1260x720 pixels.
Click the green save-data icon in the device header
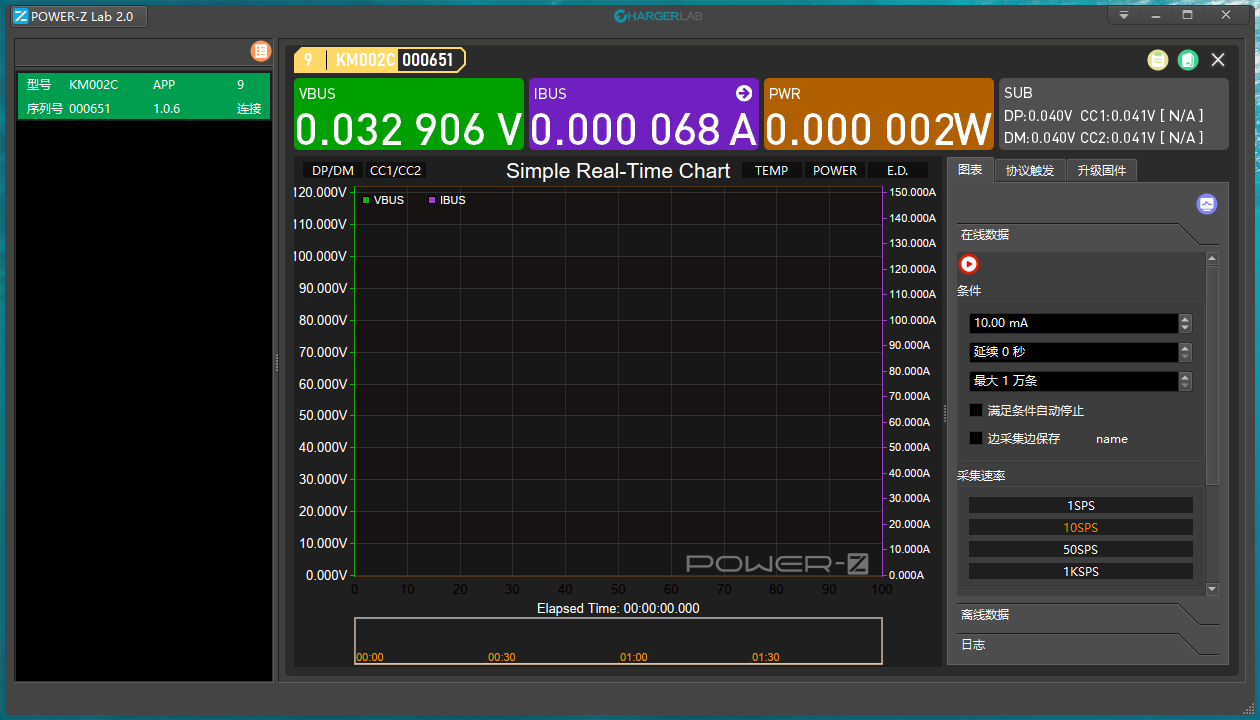pyautogui.click(x=1188, y=60)
